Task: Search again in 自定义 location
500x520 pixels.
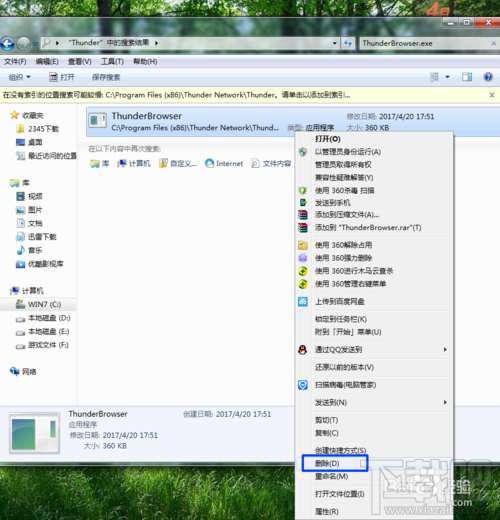Action: pyautogui.click(x=178, y=163)
